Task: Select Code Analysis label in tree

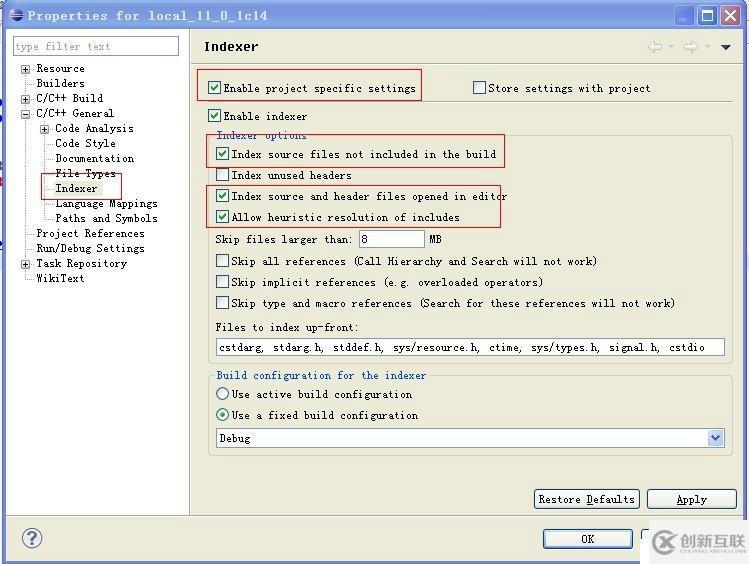Action: 94,128
